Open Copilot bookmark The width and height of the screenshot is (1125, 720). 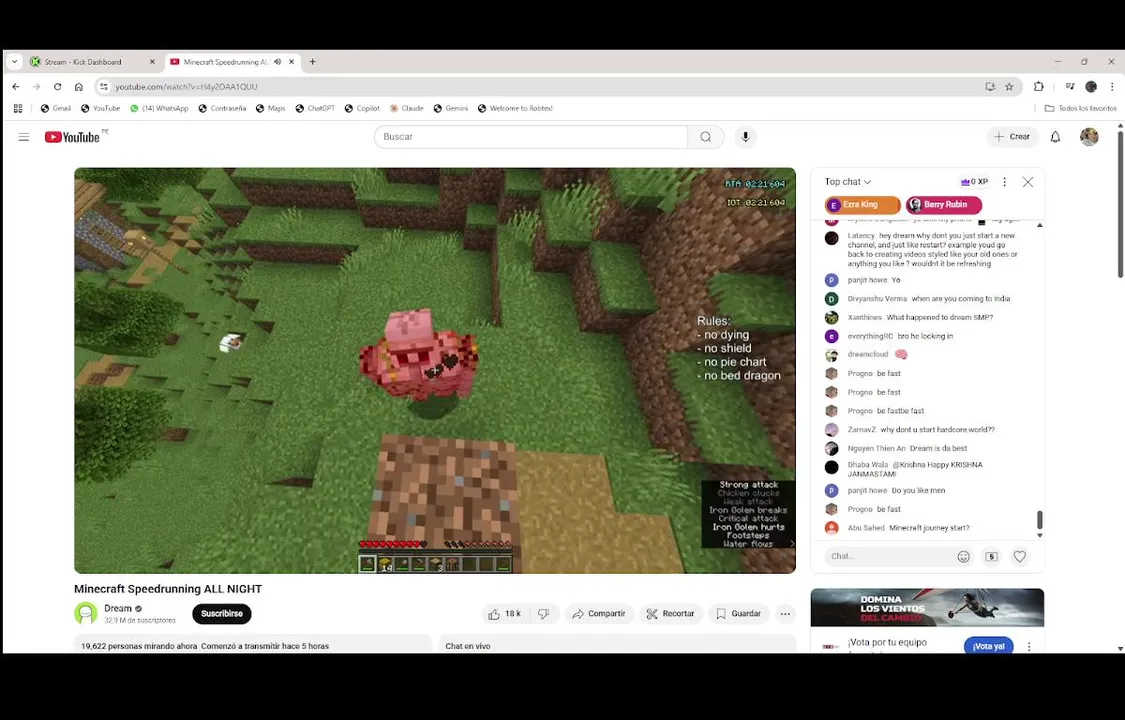[362, 108]
